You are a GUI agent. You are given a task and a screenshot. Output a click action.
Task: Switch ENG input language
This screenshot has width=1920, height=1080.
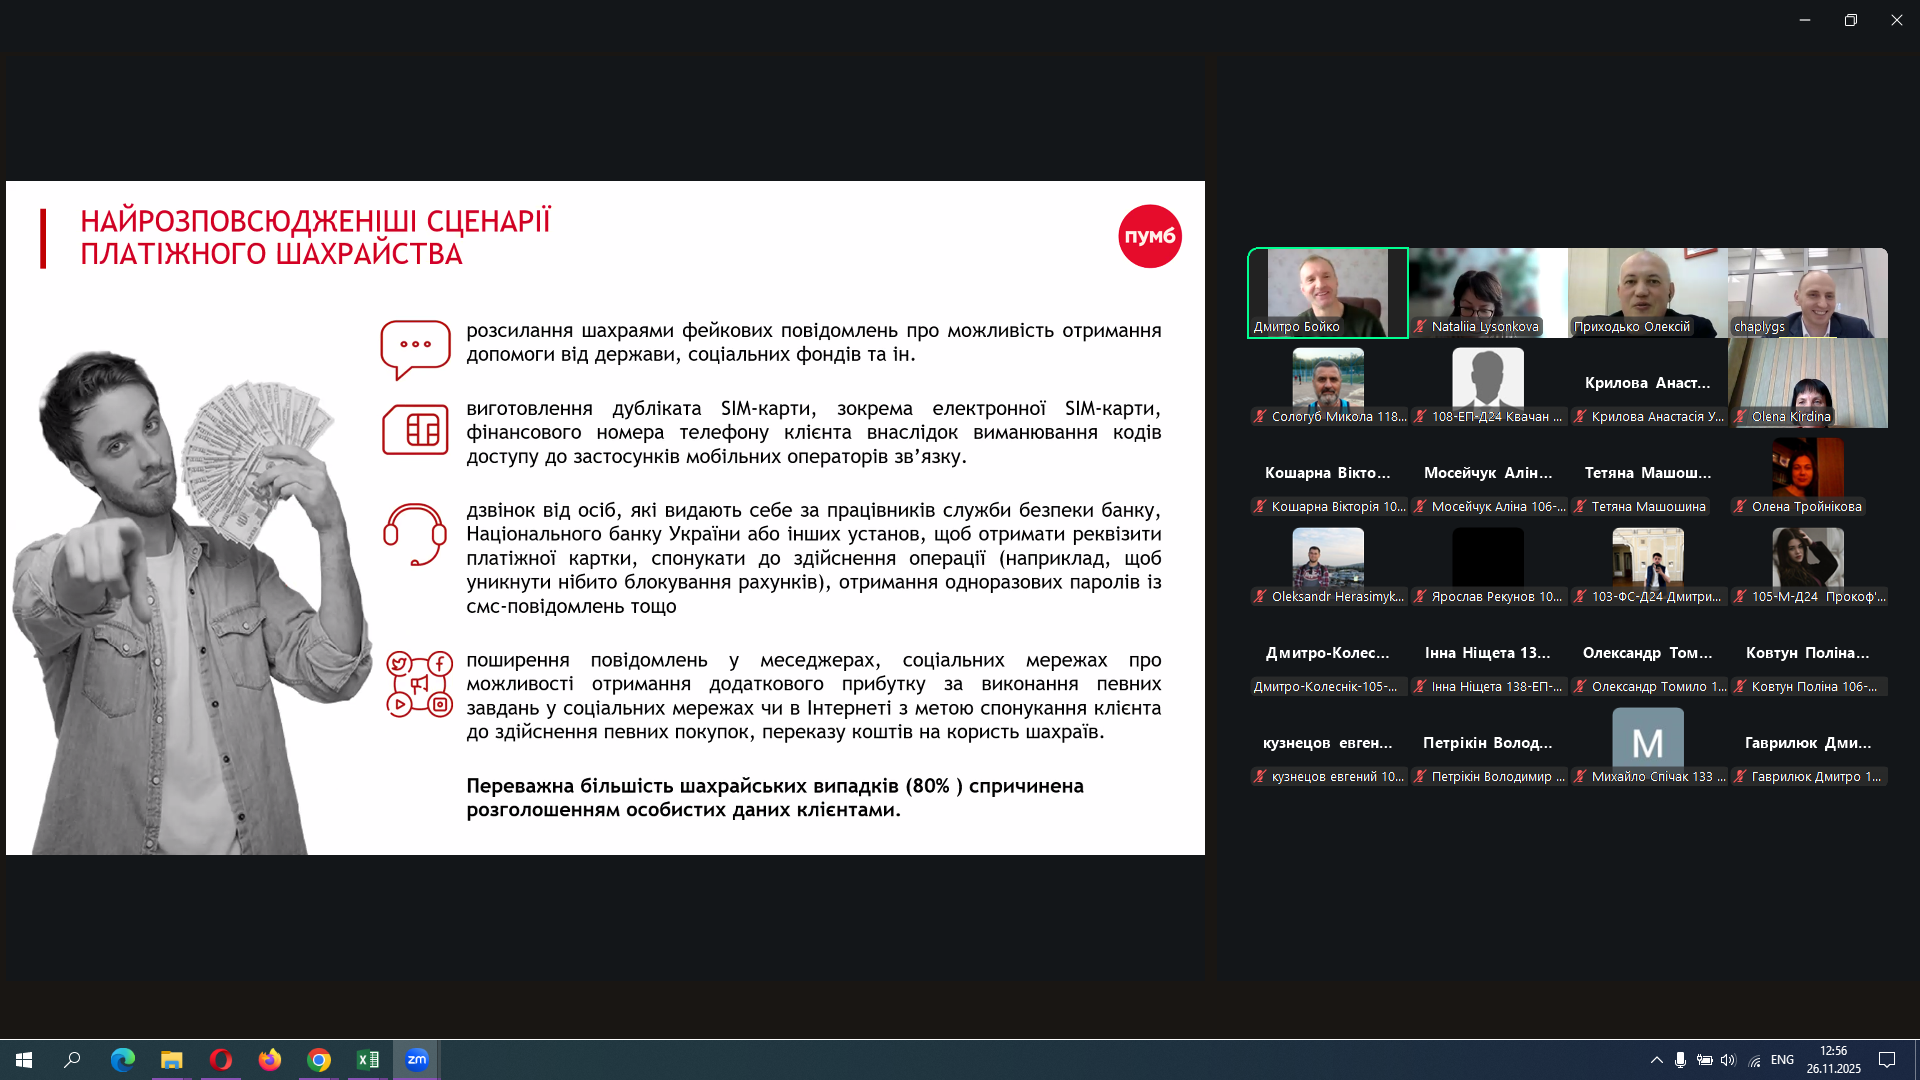(1782, 1060)
